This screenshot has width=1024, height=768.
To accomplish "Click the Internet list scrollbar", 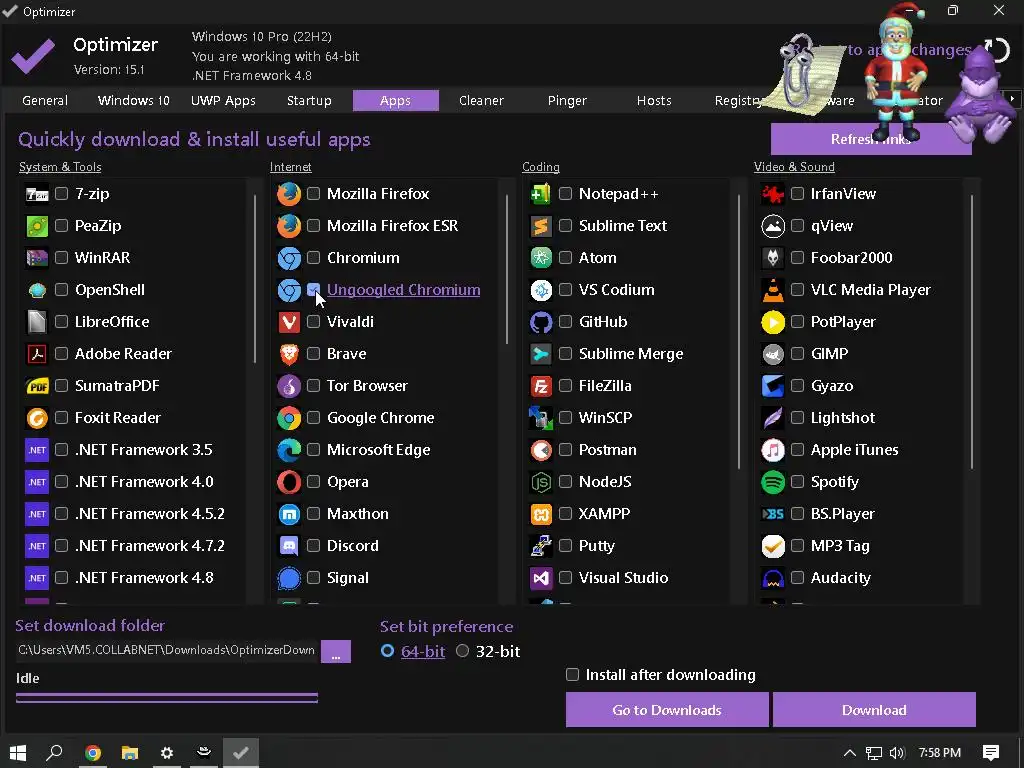I will point(507,269).
